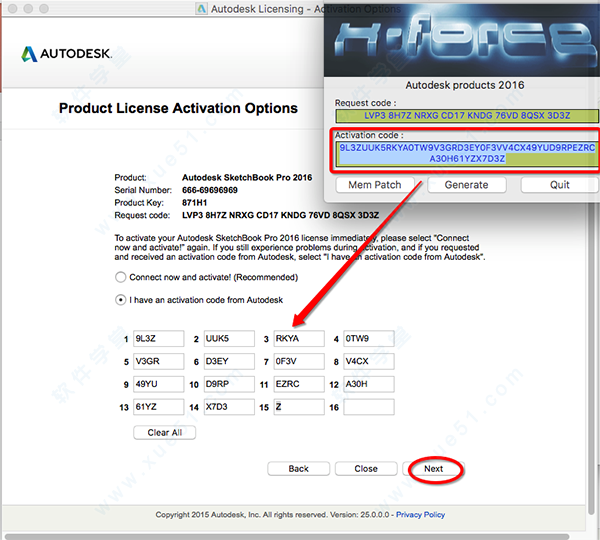Click the keygen Activation code field

[467, 153]
